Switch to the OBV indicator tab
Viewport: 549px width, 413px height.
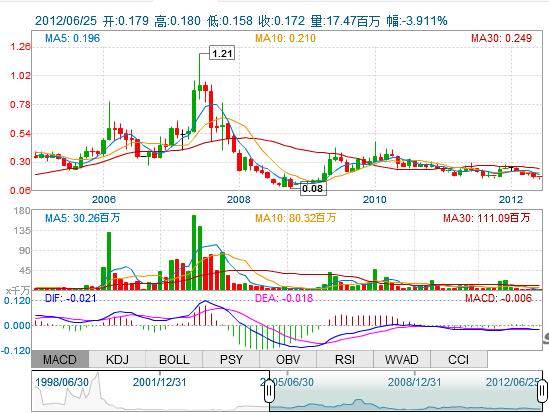tap(288, 359)
